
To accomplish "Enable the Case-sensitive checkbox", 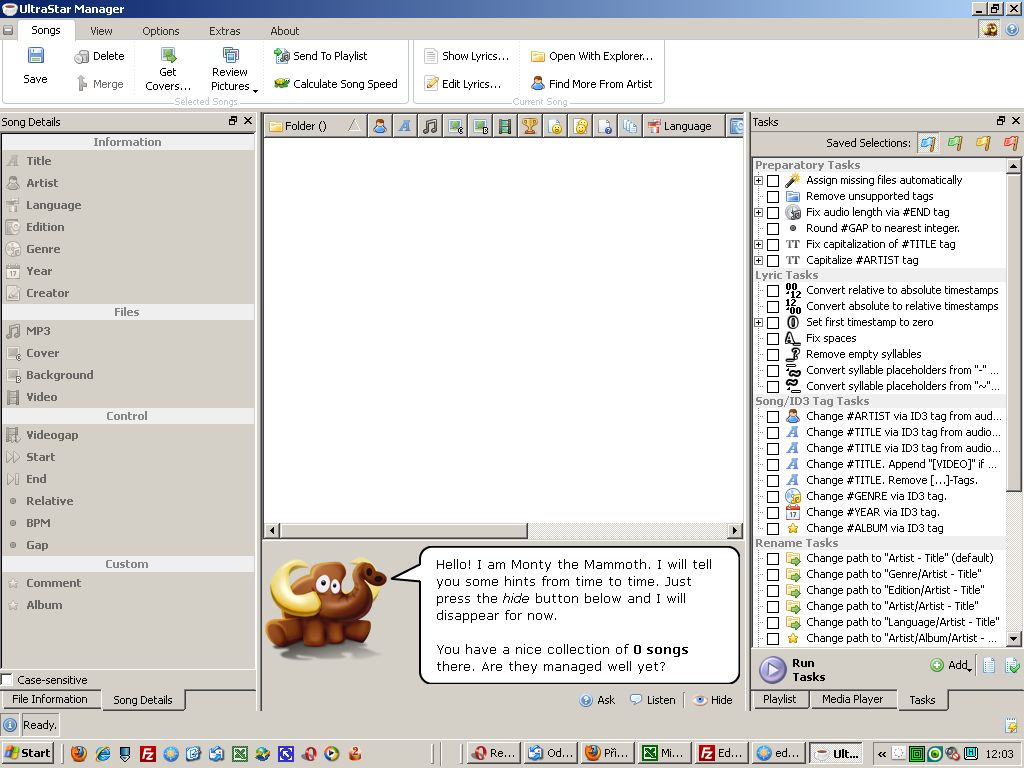I will [8, 680].
